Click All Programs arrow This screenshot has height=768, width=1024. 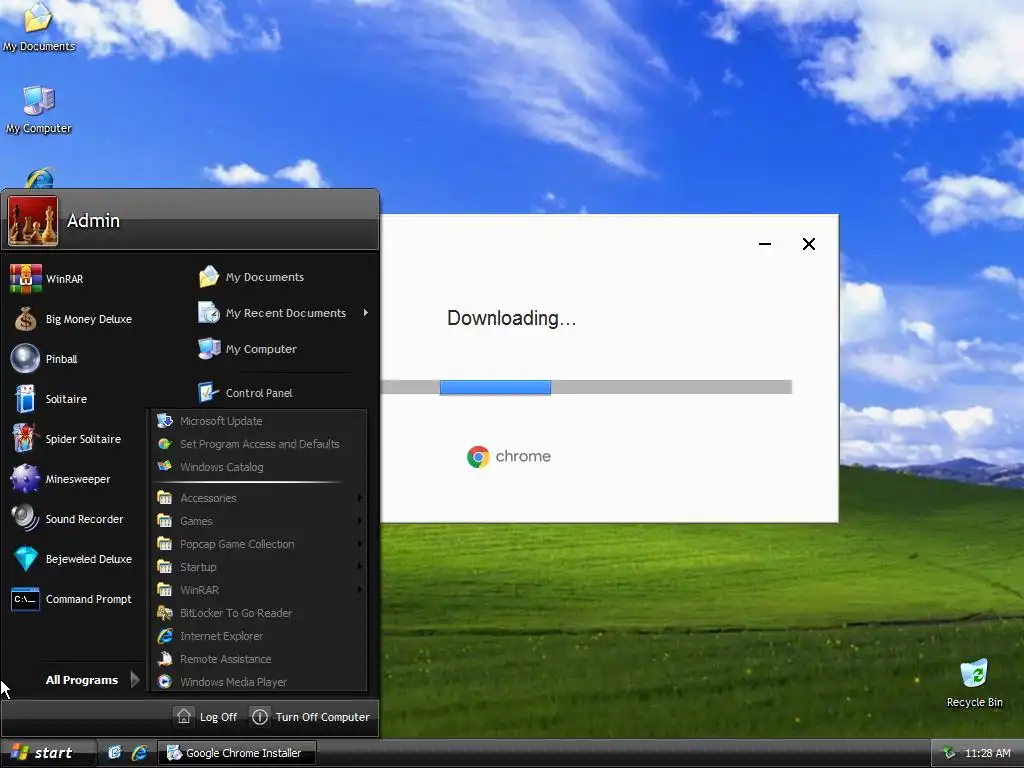point(135,680)
